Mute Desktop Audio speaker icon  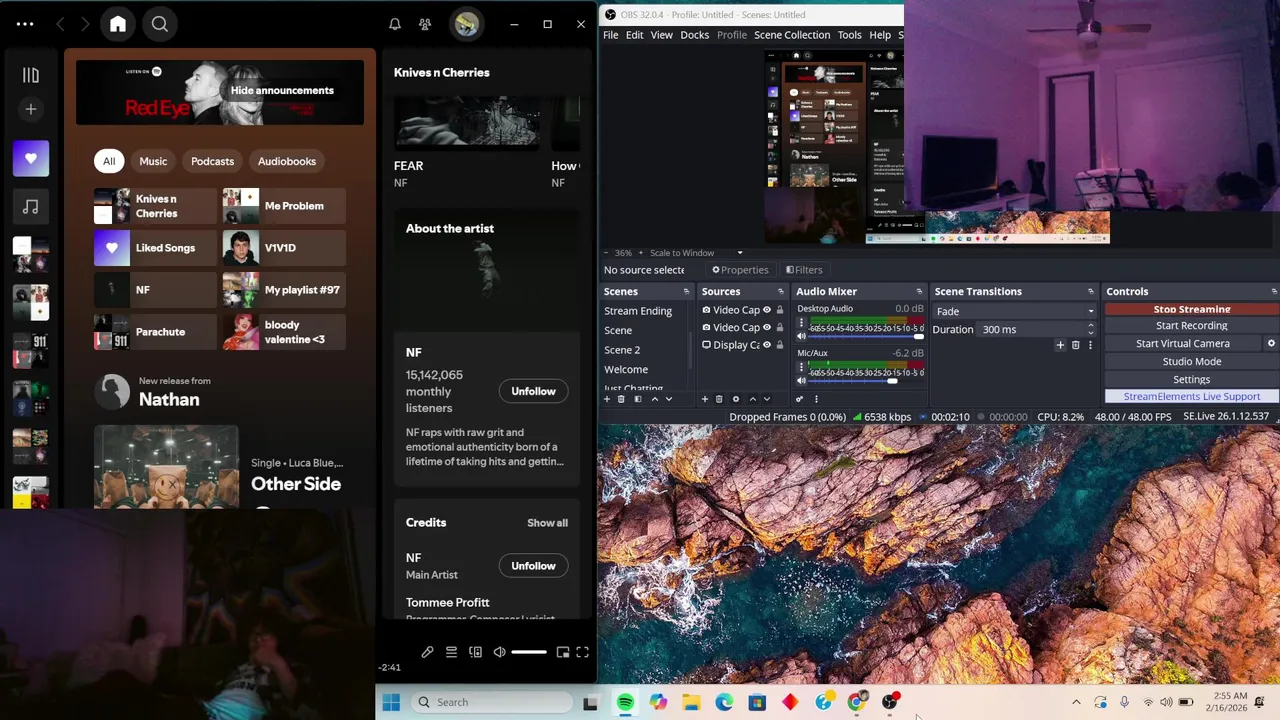tap(801, 336)
